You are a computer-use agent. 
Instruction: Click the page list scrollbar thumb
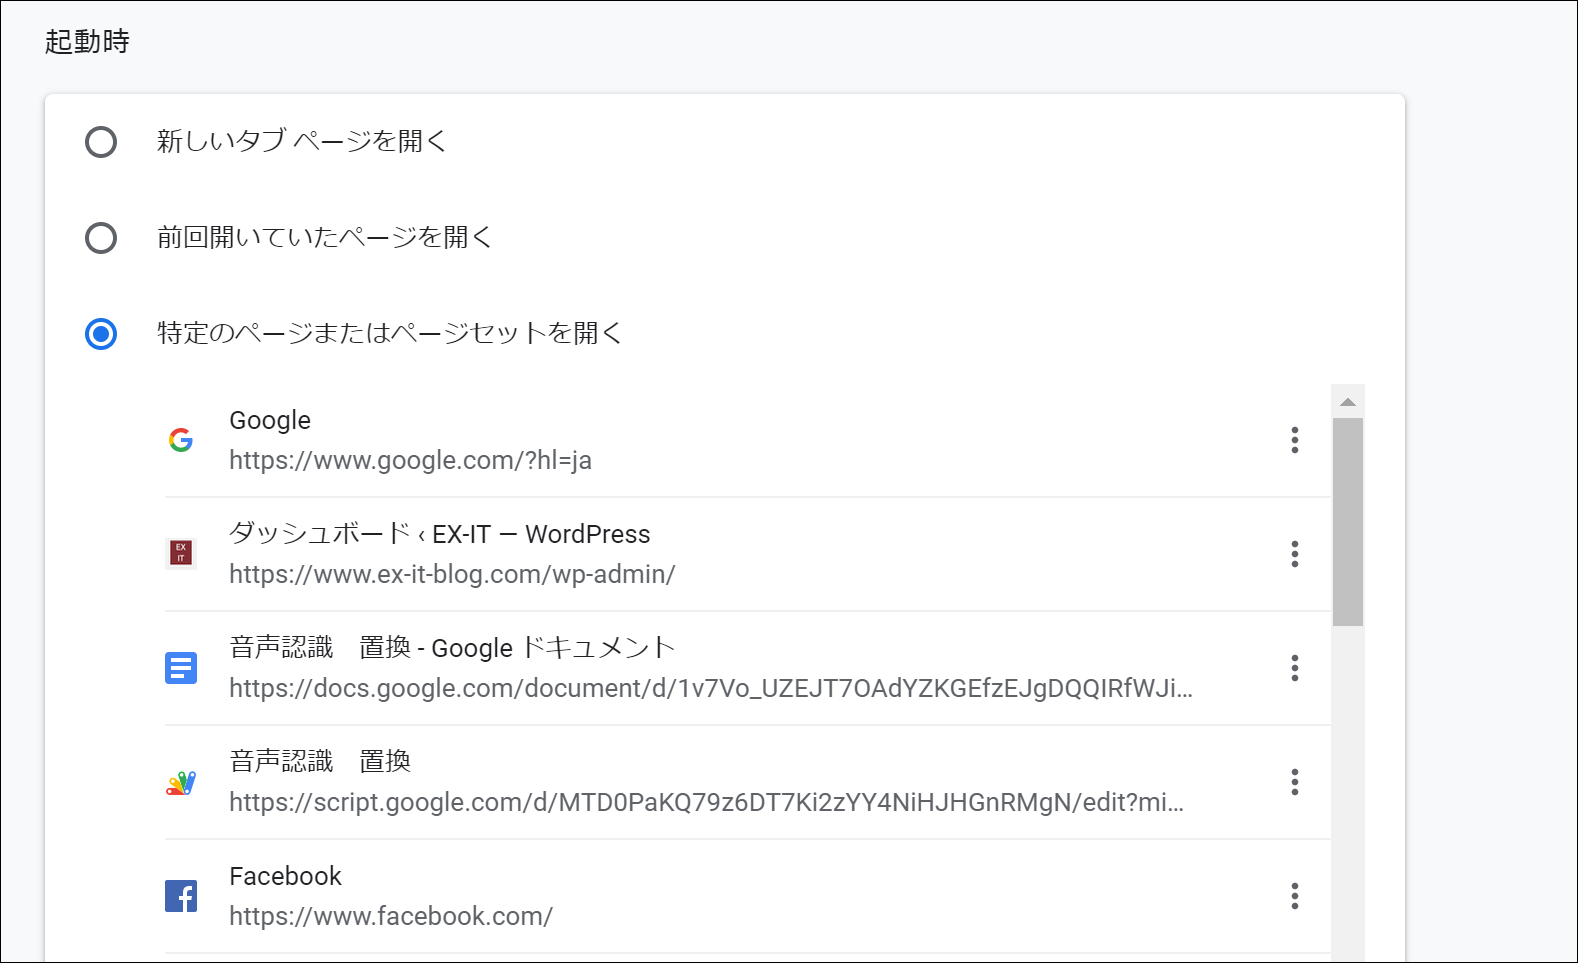[1348, 522]
